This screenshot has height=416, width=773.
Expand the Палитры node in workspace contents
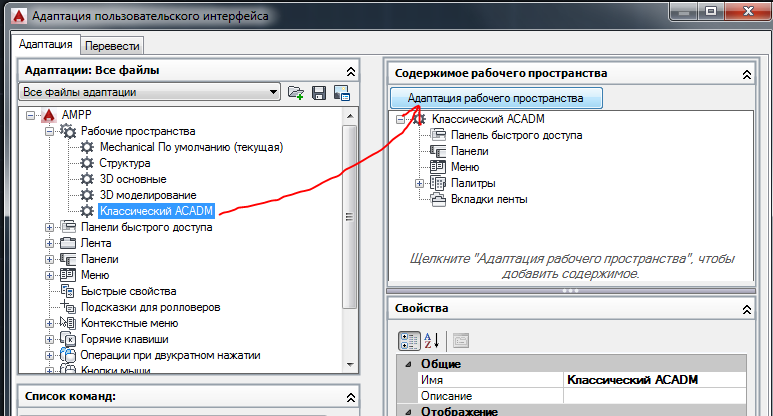click(x=419, y=183)
